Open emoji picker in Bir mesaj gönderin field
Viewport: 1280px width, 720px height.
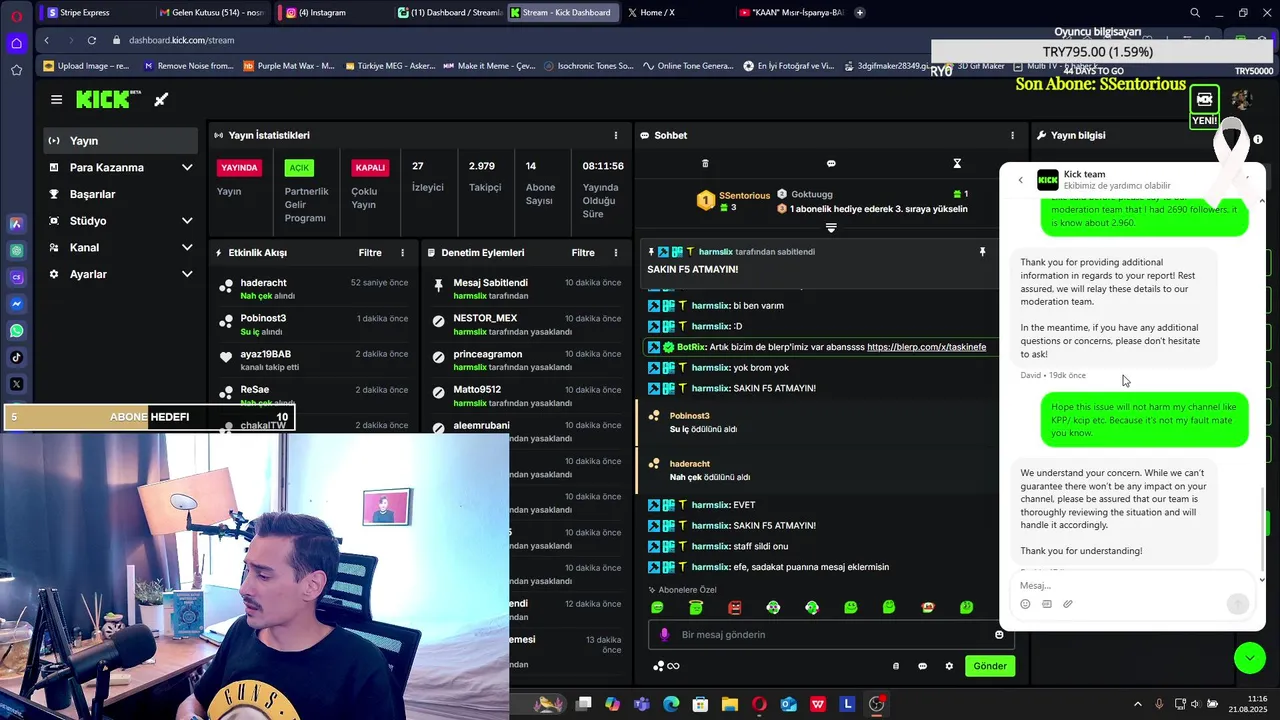[x=999, y=634]
